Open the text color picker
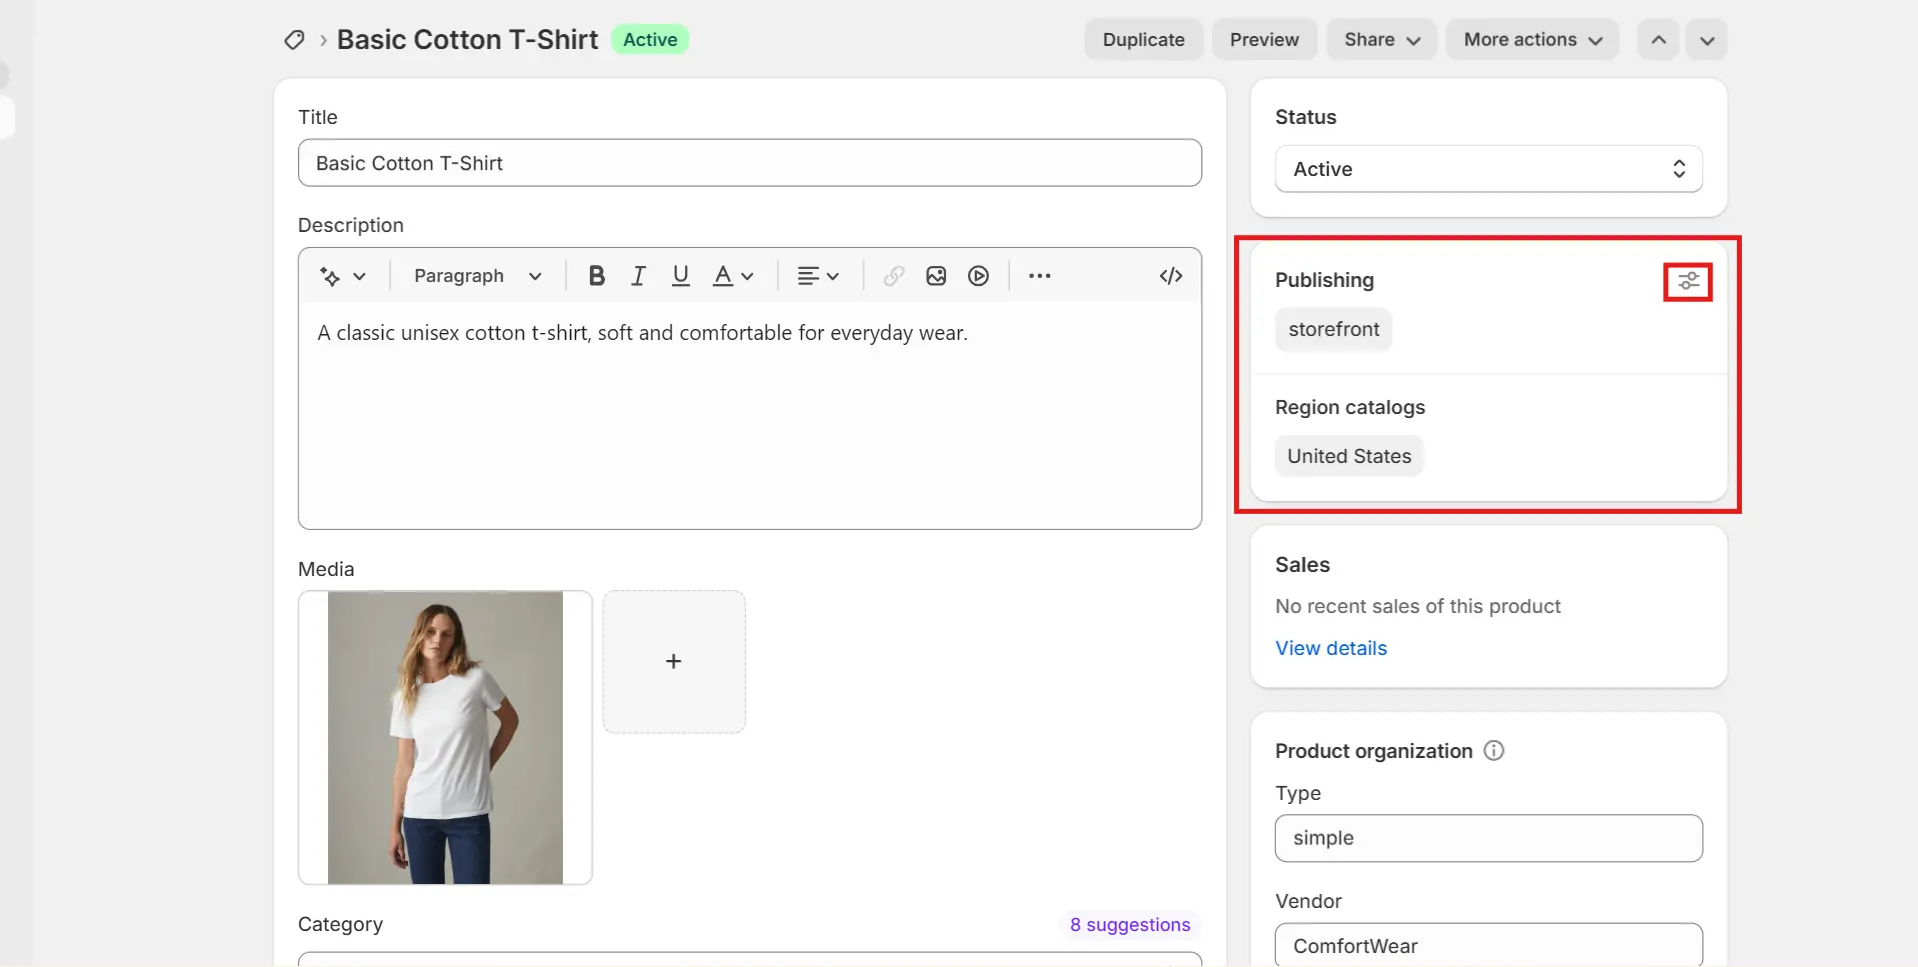 pyautogui.click(x=733, y=276)
